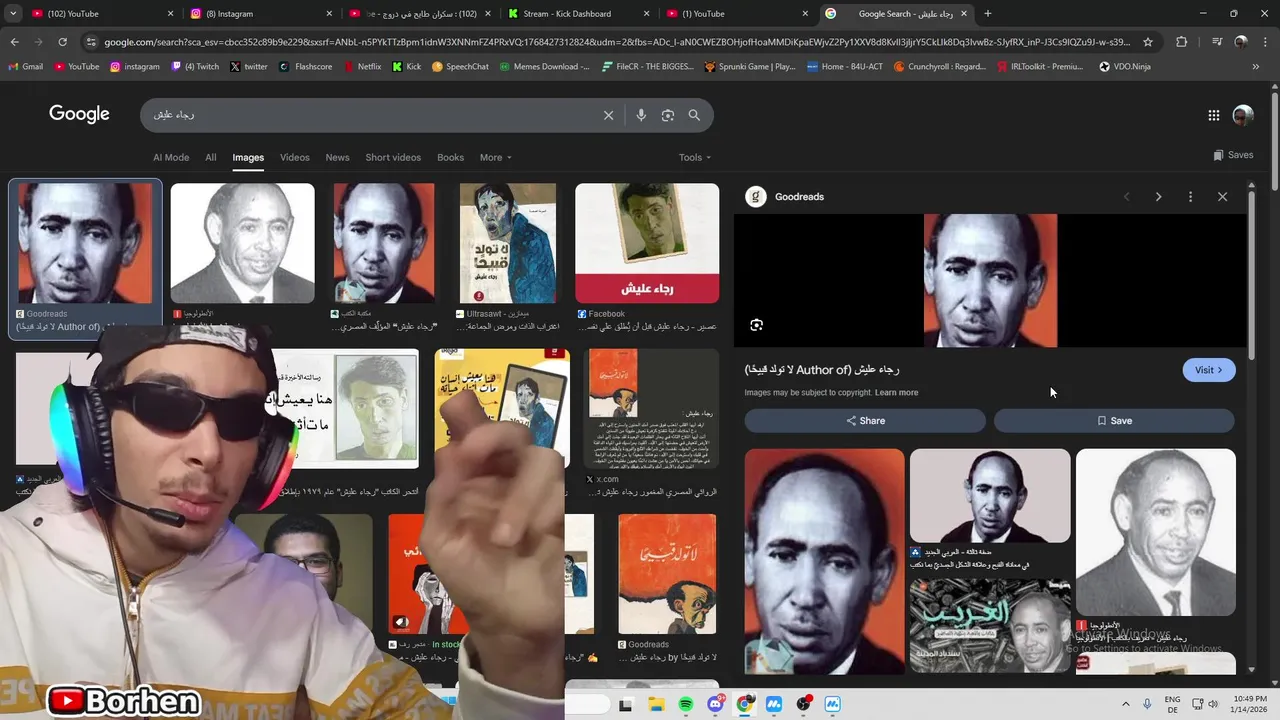
Task: Open the Google apps grid
Action: click(x=1214, y=115)
